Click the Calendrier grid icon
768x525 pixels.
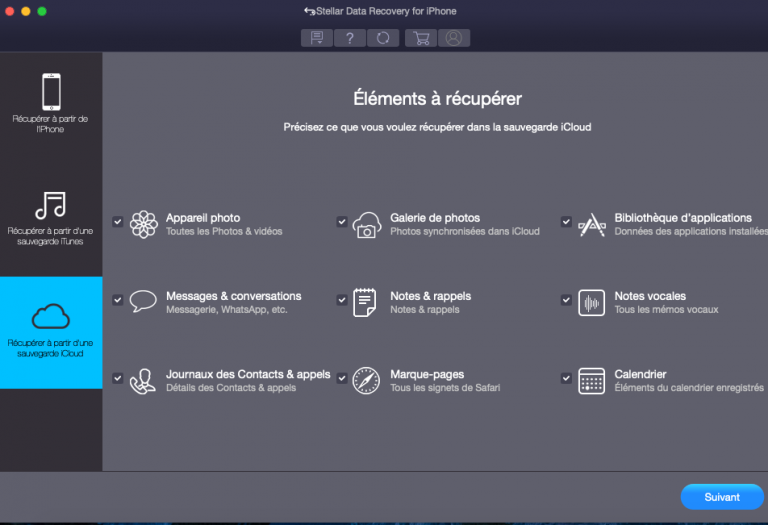(591, 381)
